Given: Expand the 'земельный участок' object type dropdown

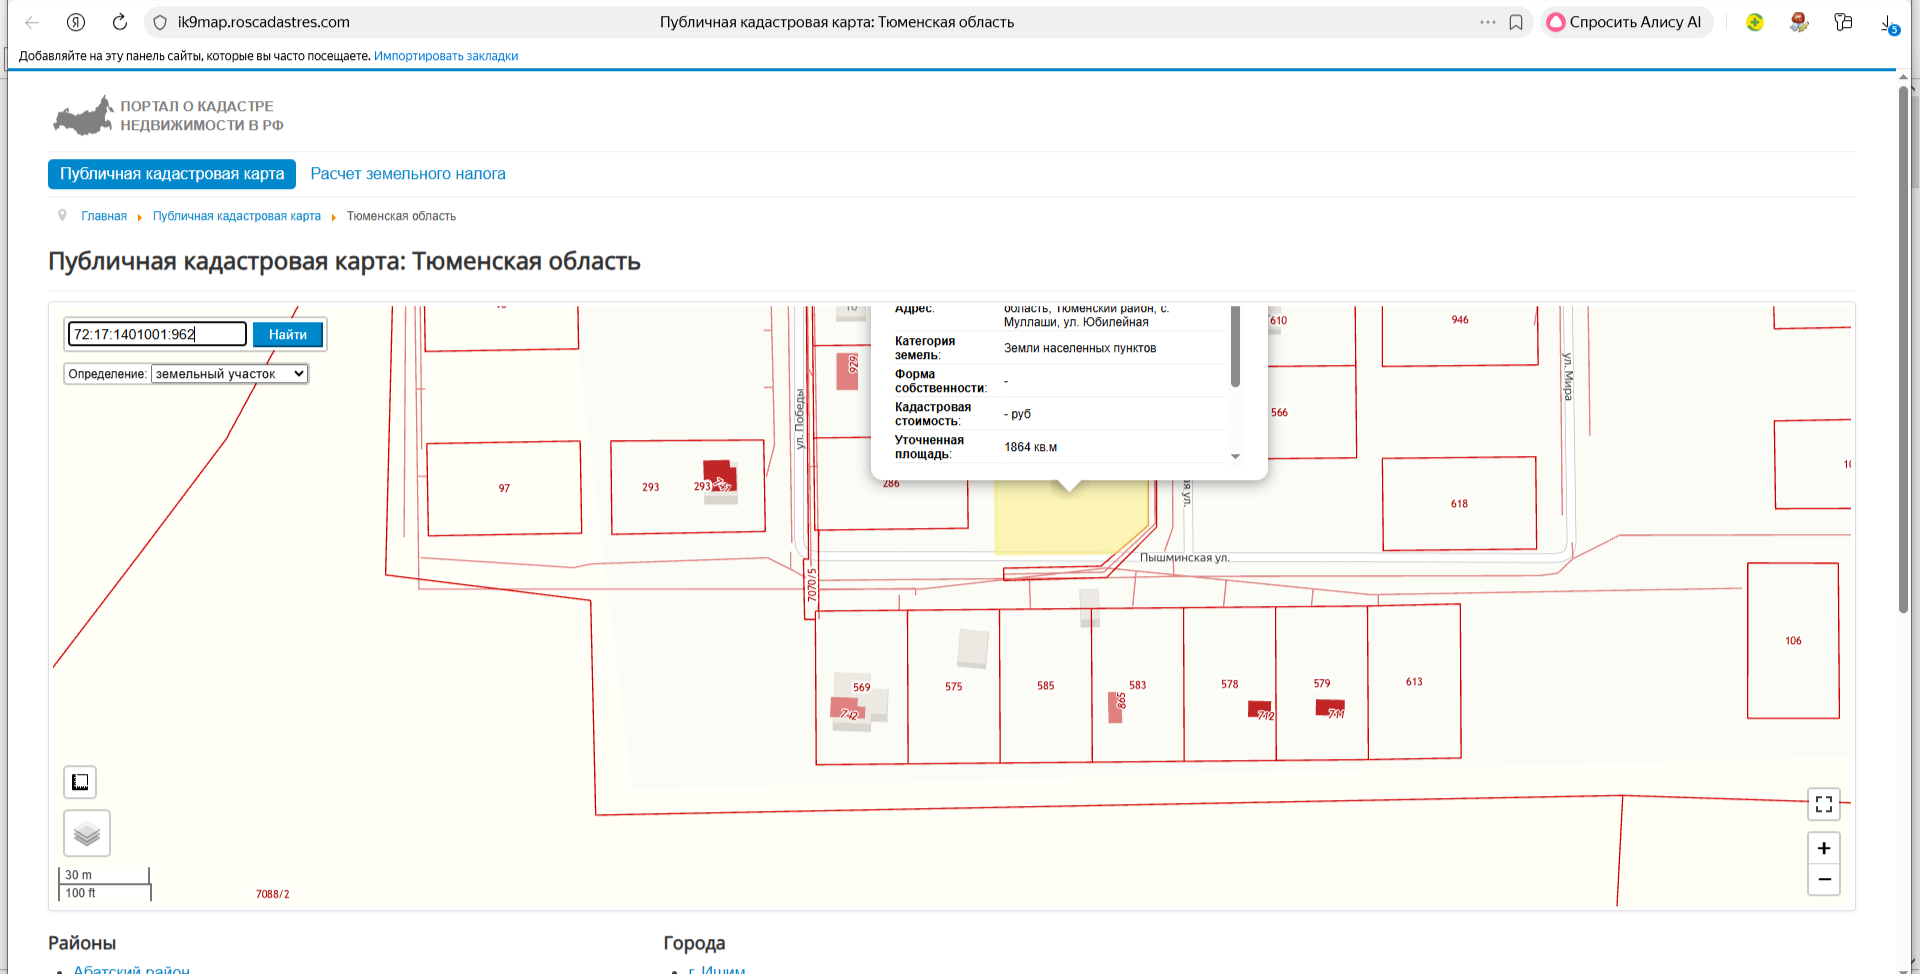Looking at the screenshot, I should click(x=229, y=374).
